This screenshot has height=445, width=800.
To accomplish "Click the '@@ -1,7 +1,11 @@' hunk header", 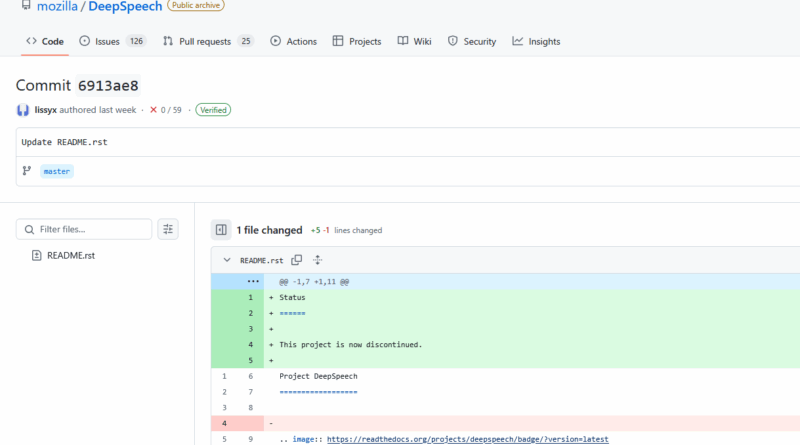I will (x=314, y=282).
